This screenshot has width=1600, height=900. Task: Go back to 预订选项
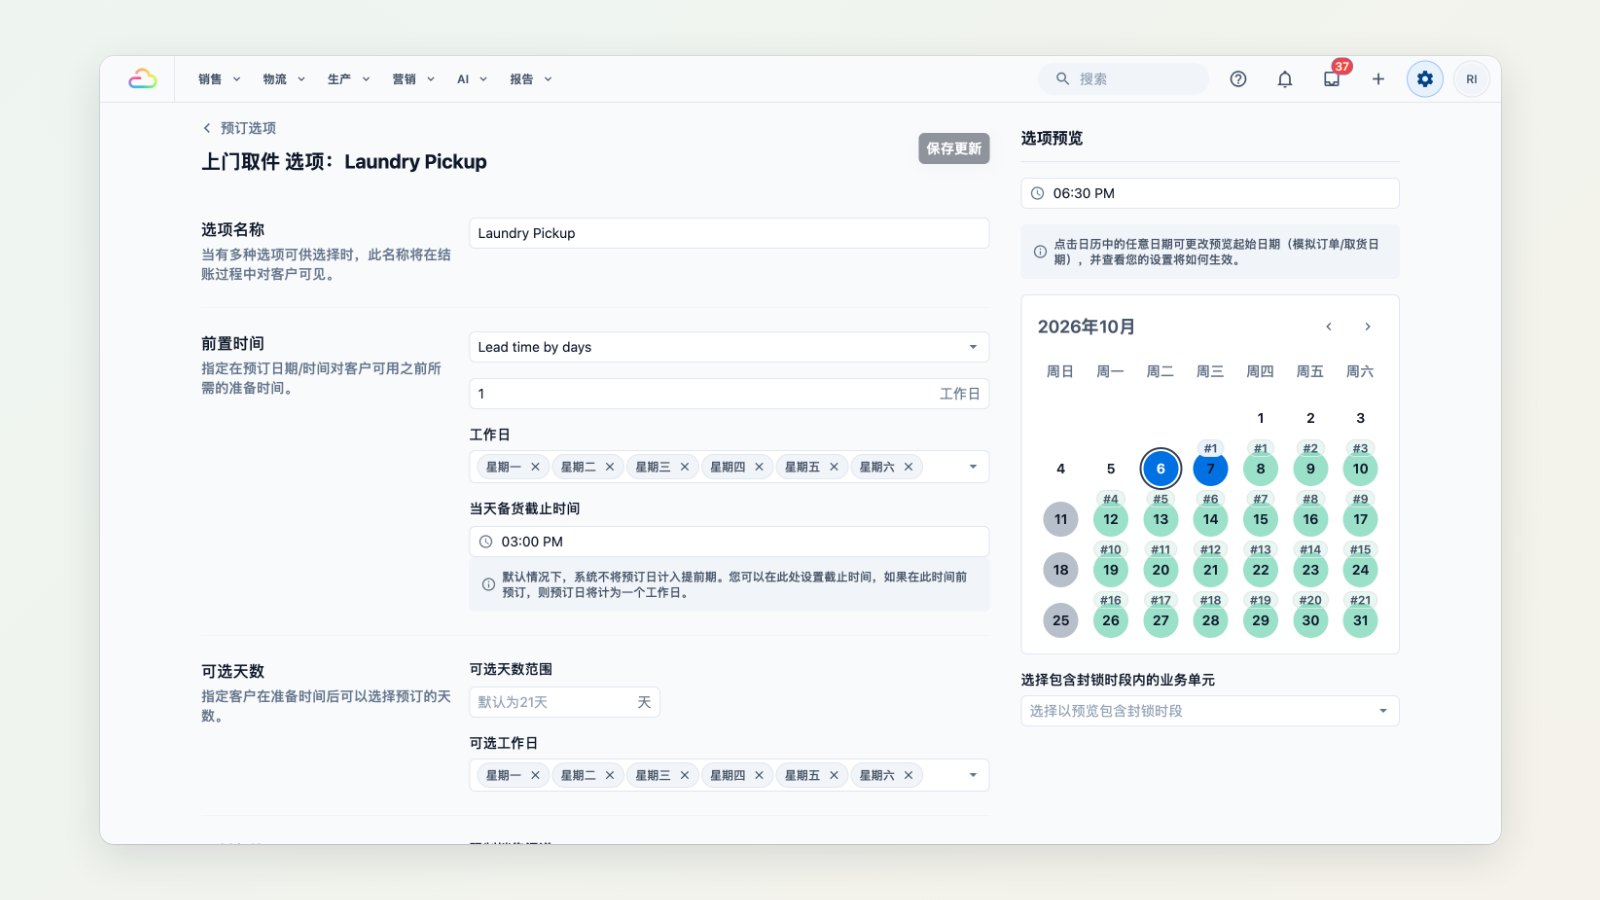coord(240,128)
